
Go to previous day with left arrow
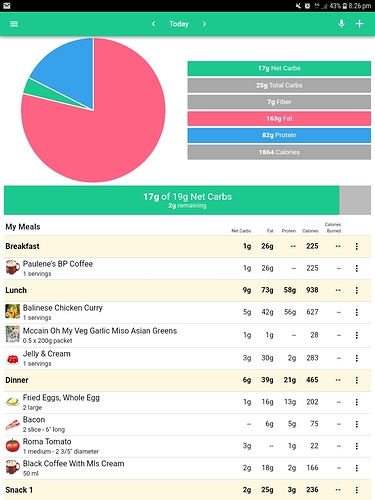click(153, 24)
